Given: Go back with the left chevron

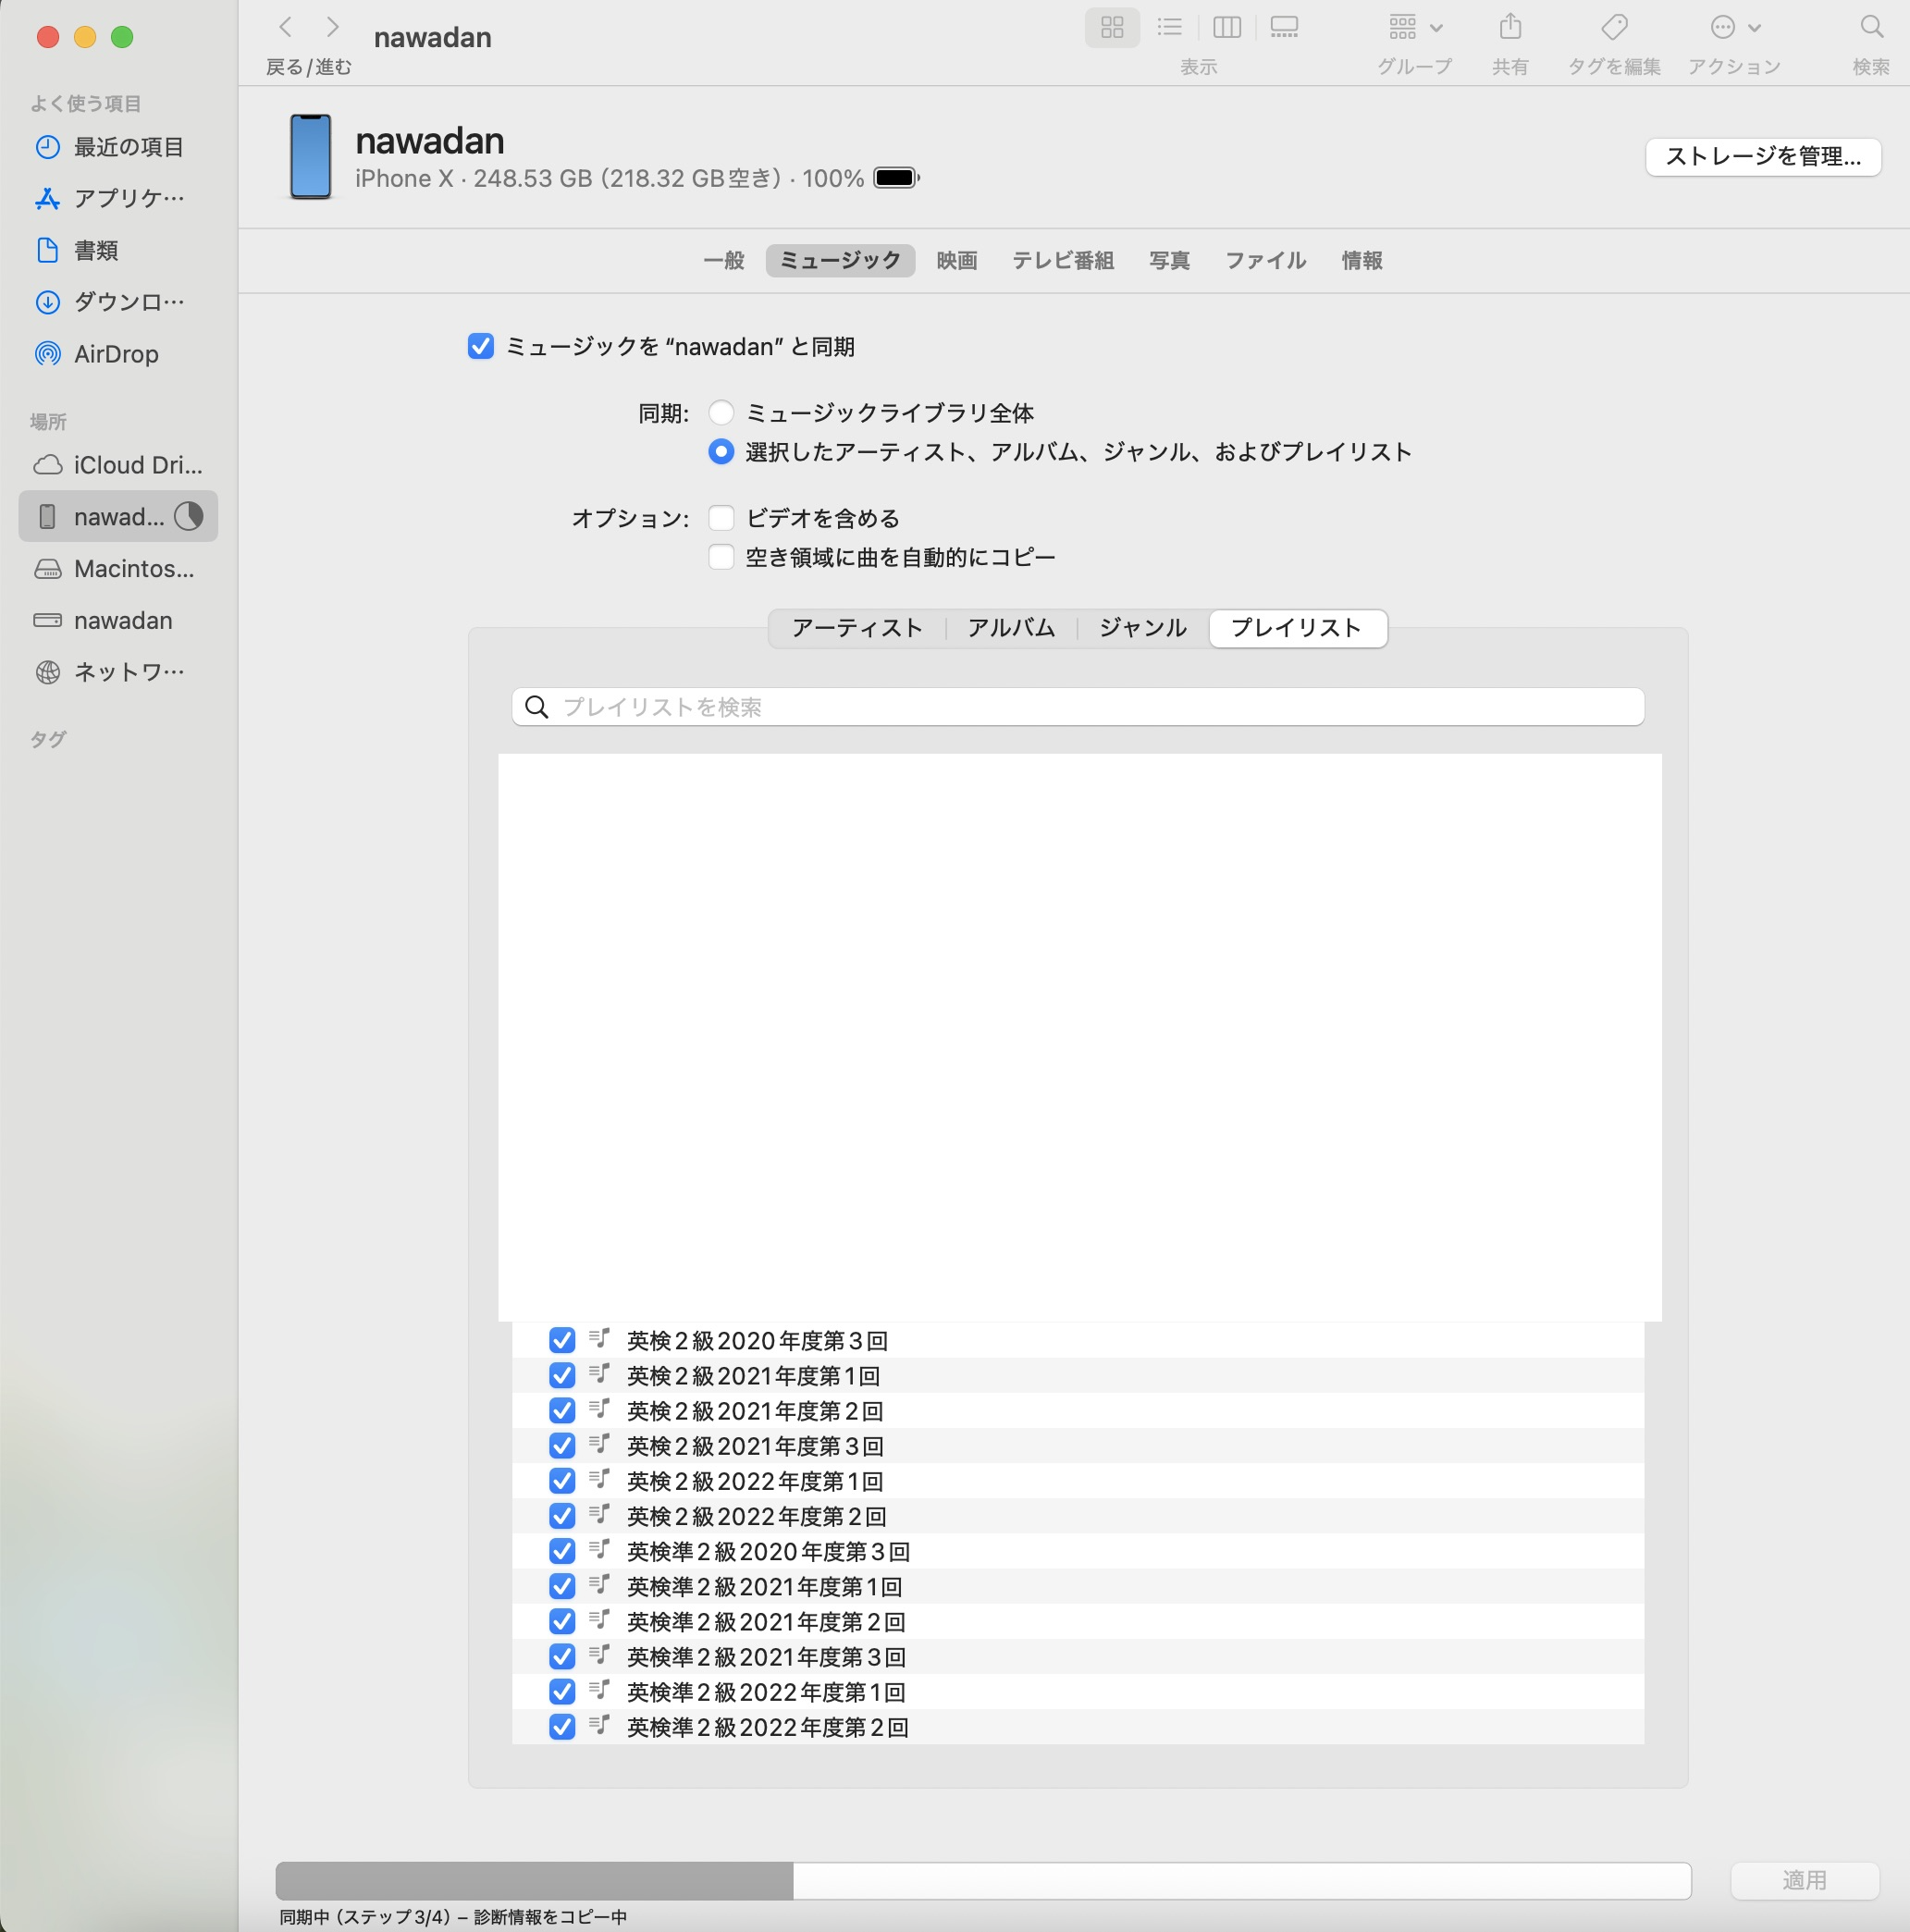Looking at the screenshot, I should [x=285, y=27].
